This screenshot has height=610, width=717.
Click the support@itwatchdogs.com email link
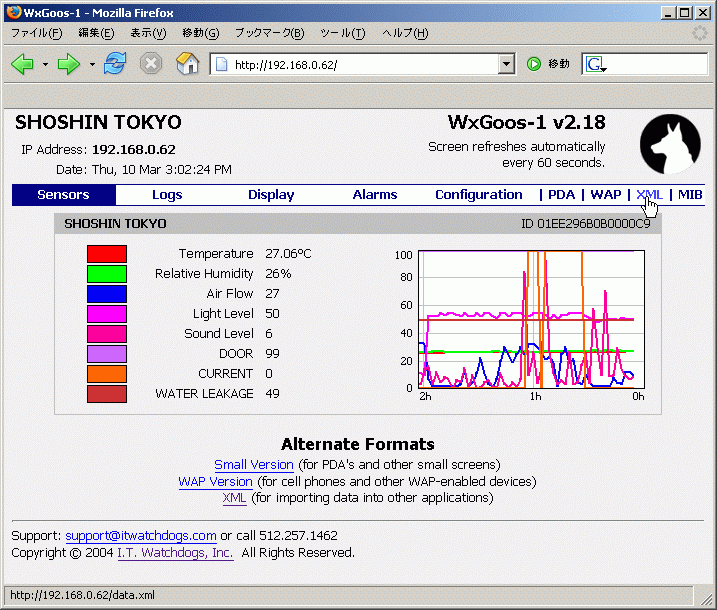[x=141, y=535]
